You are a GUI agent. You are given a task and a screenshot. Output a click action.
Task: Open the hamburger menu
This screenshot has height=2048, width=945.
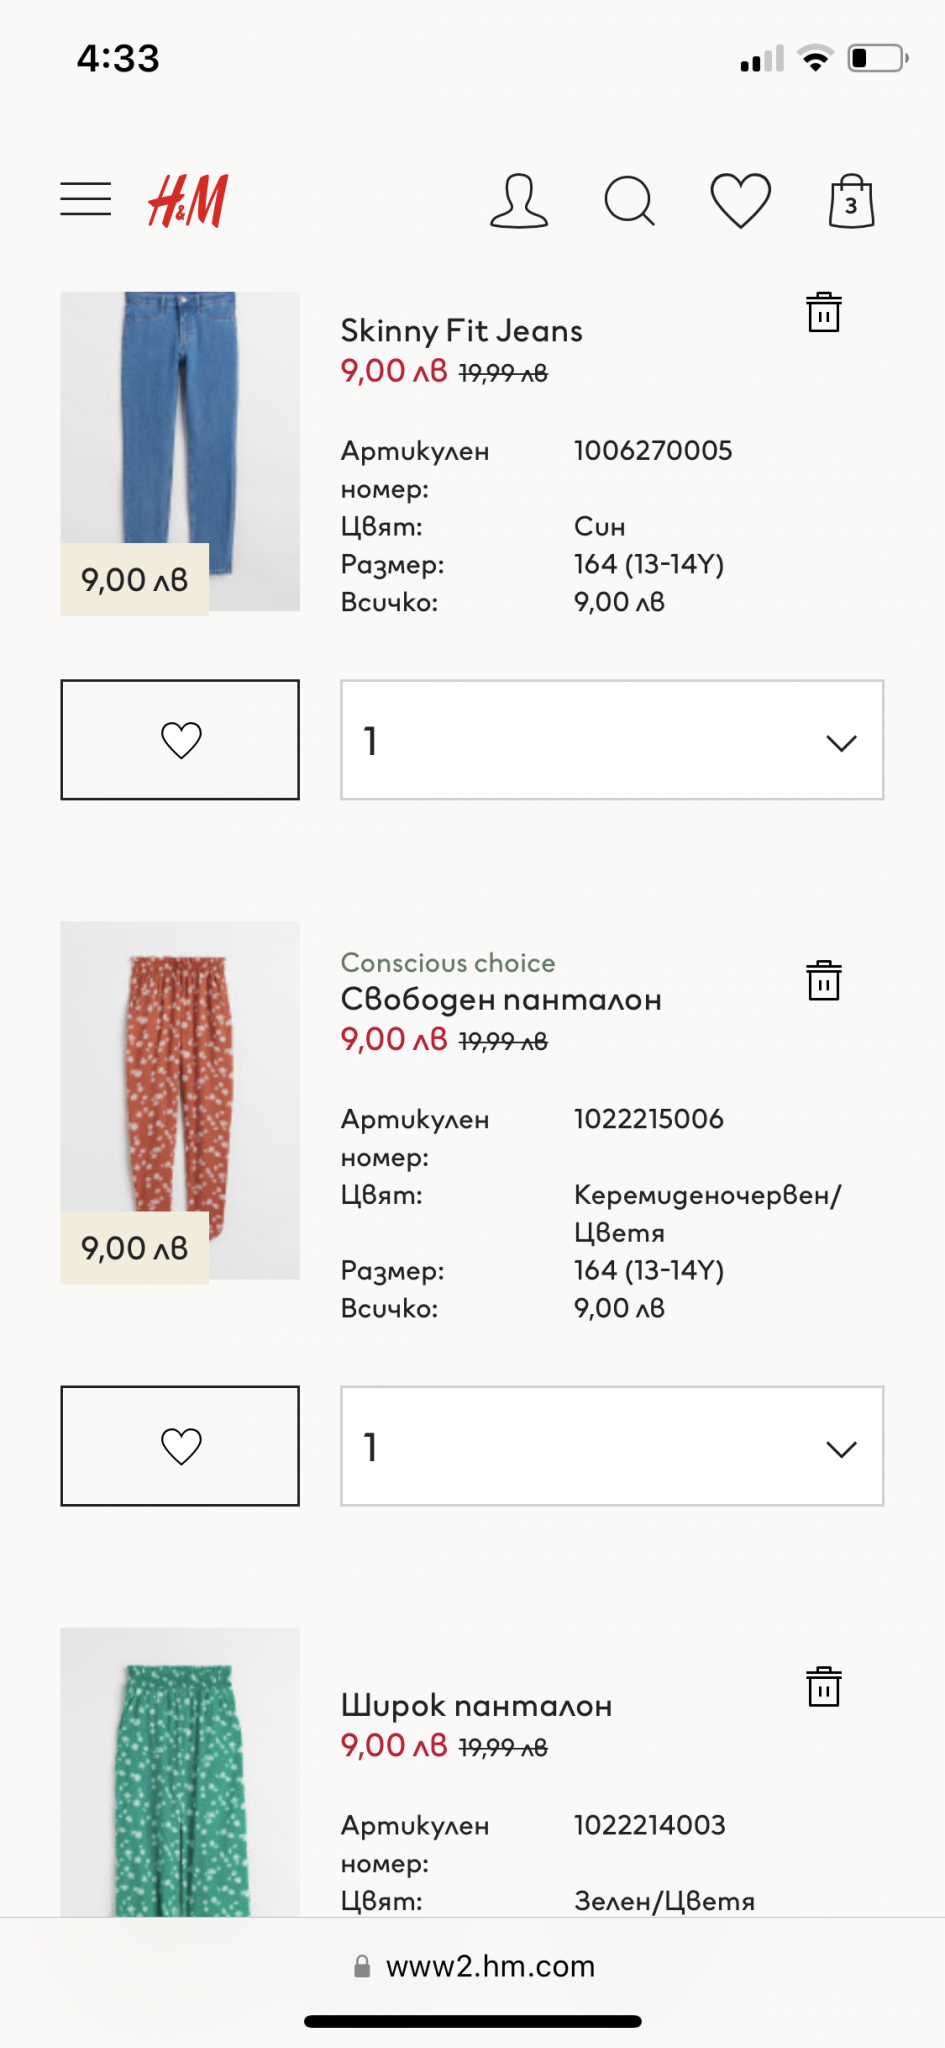pos(86,200)
